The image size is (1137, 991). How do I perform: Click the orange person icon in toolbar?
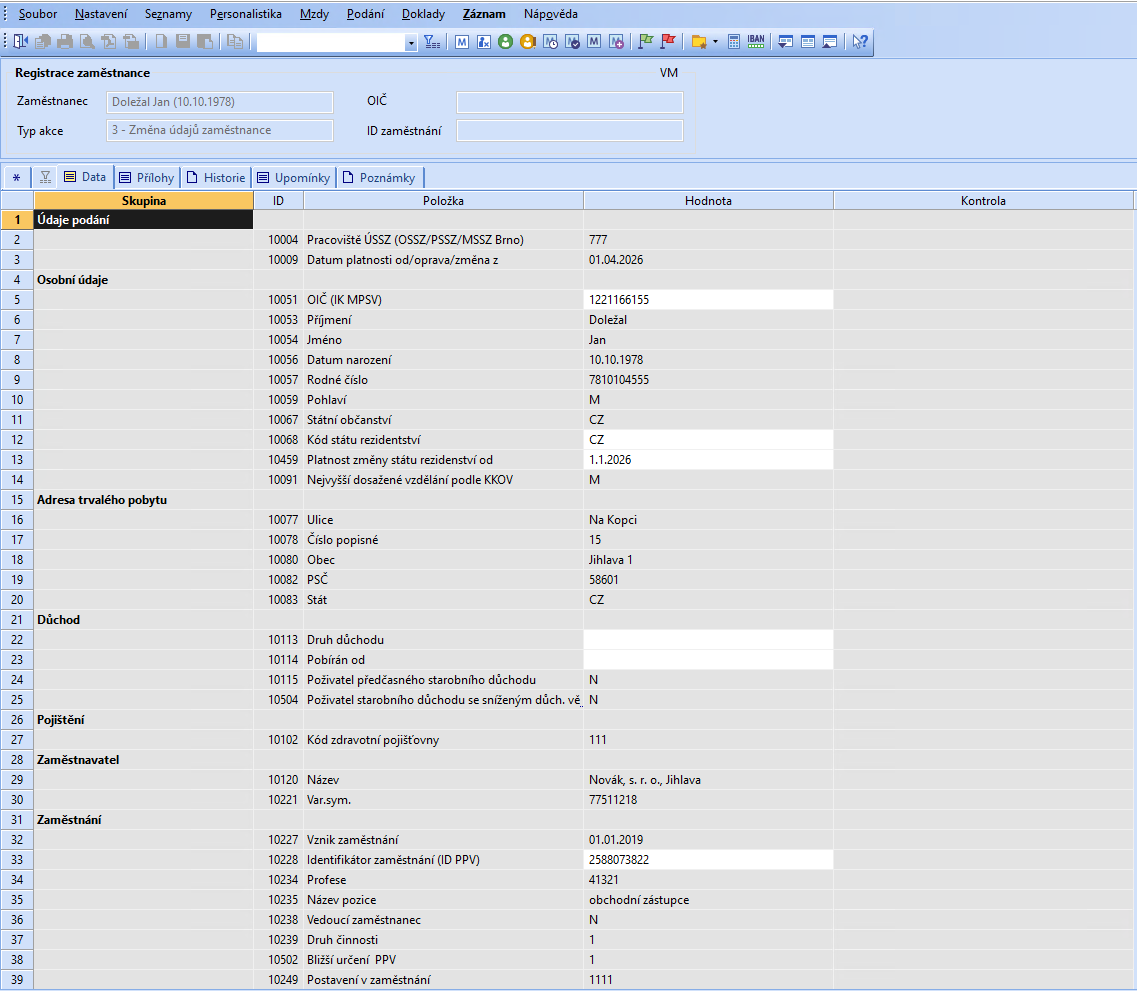[x=528, y=42]
